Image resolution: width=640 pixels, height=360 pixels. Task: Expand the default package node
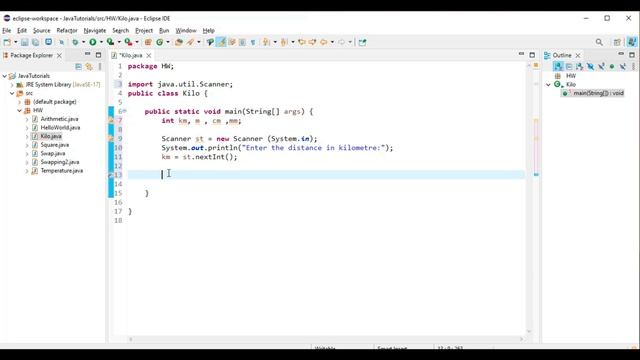20,102
